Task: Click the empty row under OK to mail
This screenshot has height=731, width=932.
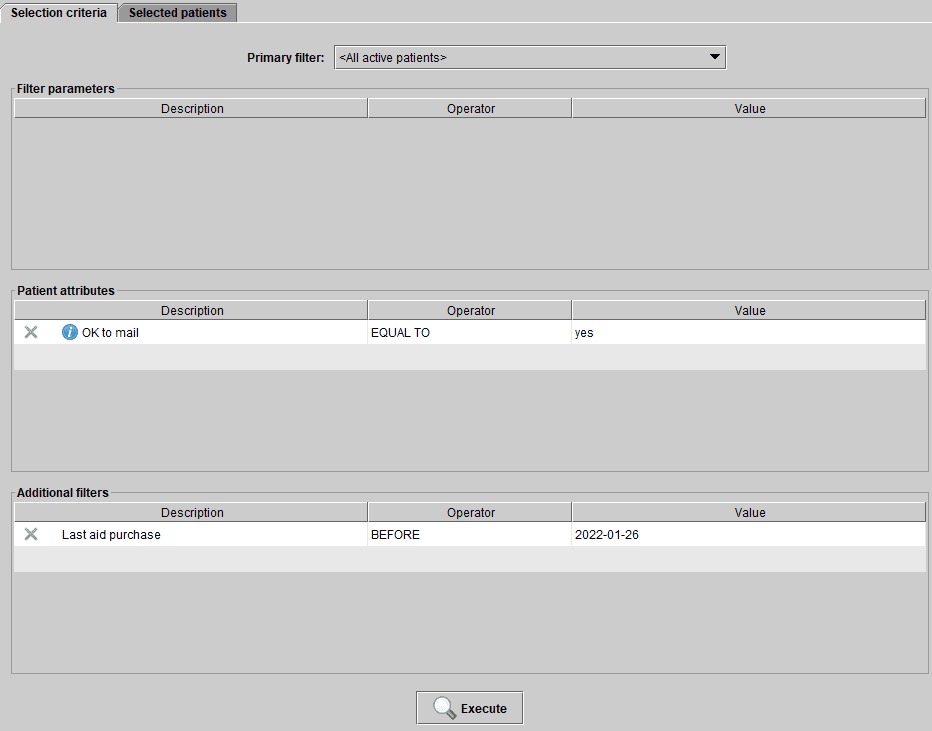Action: (469, 357)
